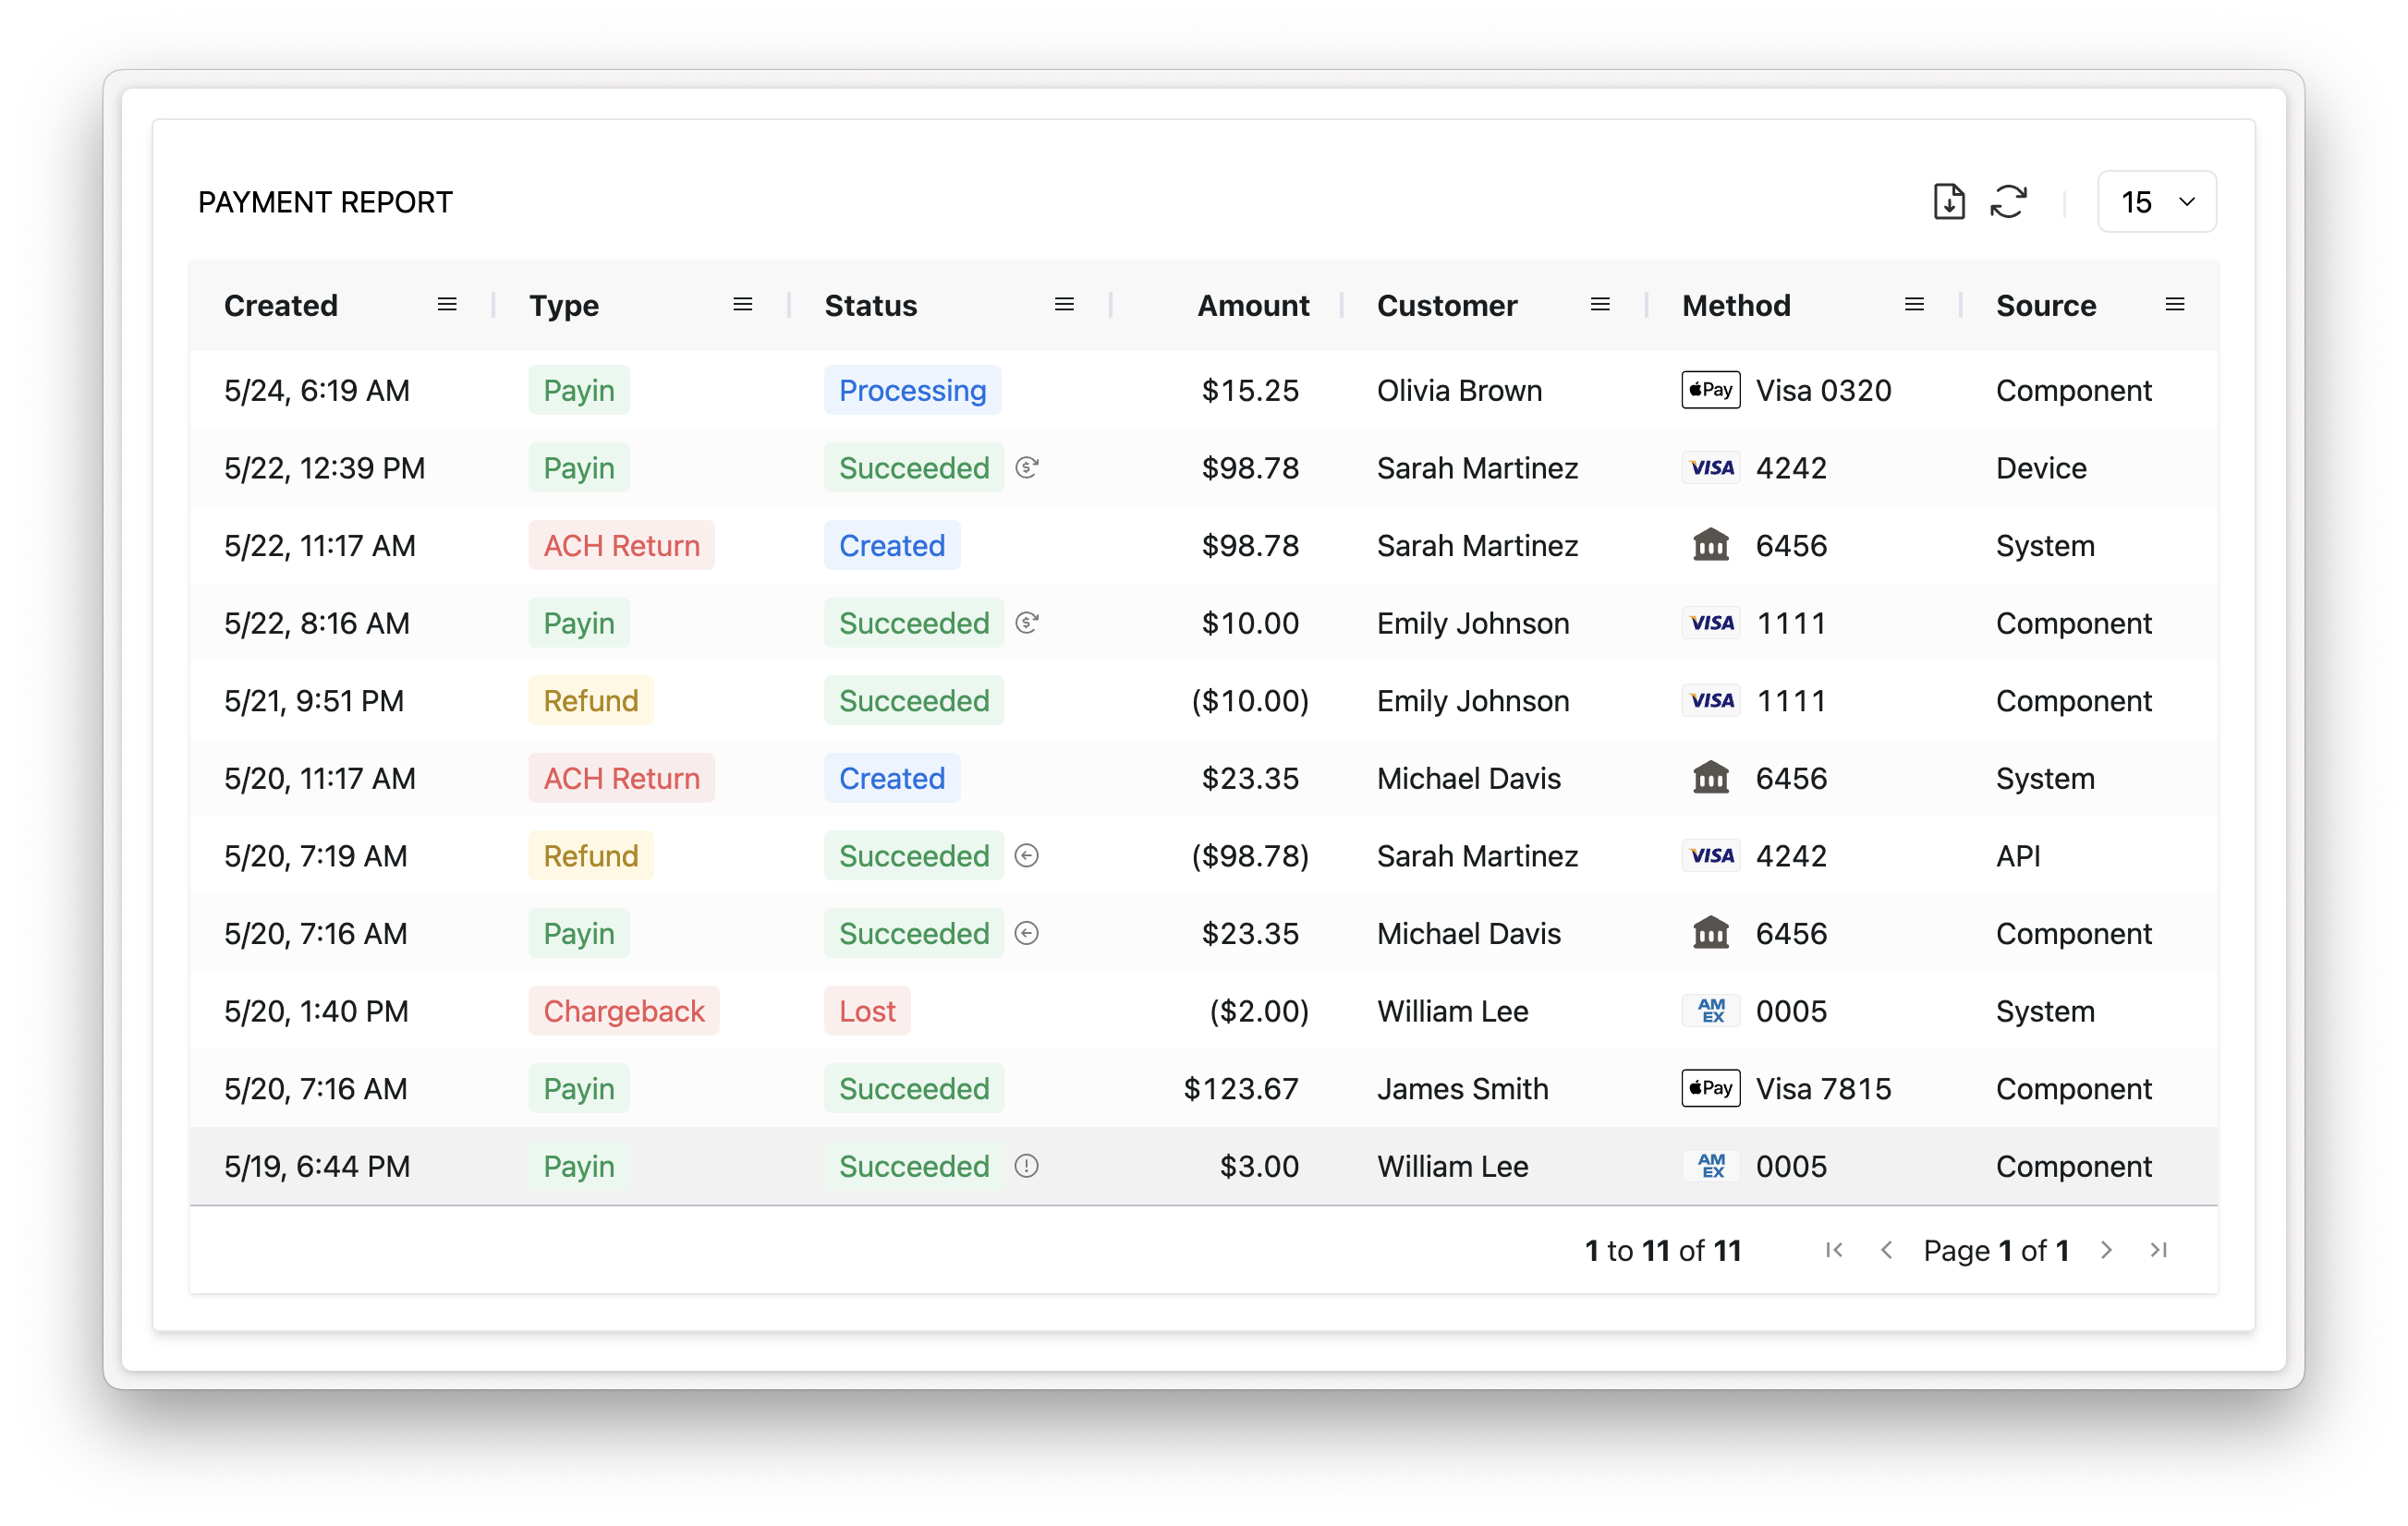The width and height of the screenshot is (2408, 1526).
Task: Open the Status column menu icon
Action: pos(1064,305)
